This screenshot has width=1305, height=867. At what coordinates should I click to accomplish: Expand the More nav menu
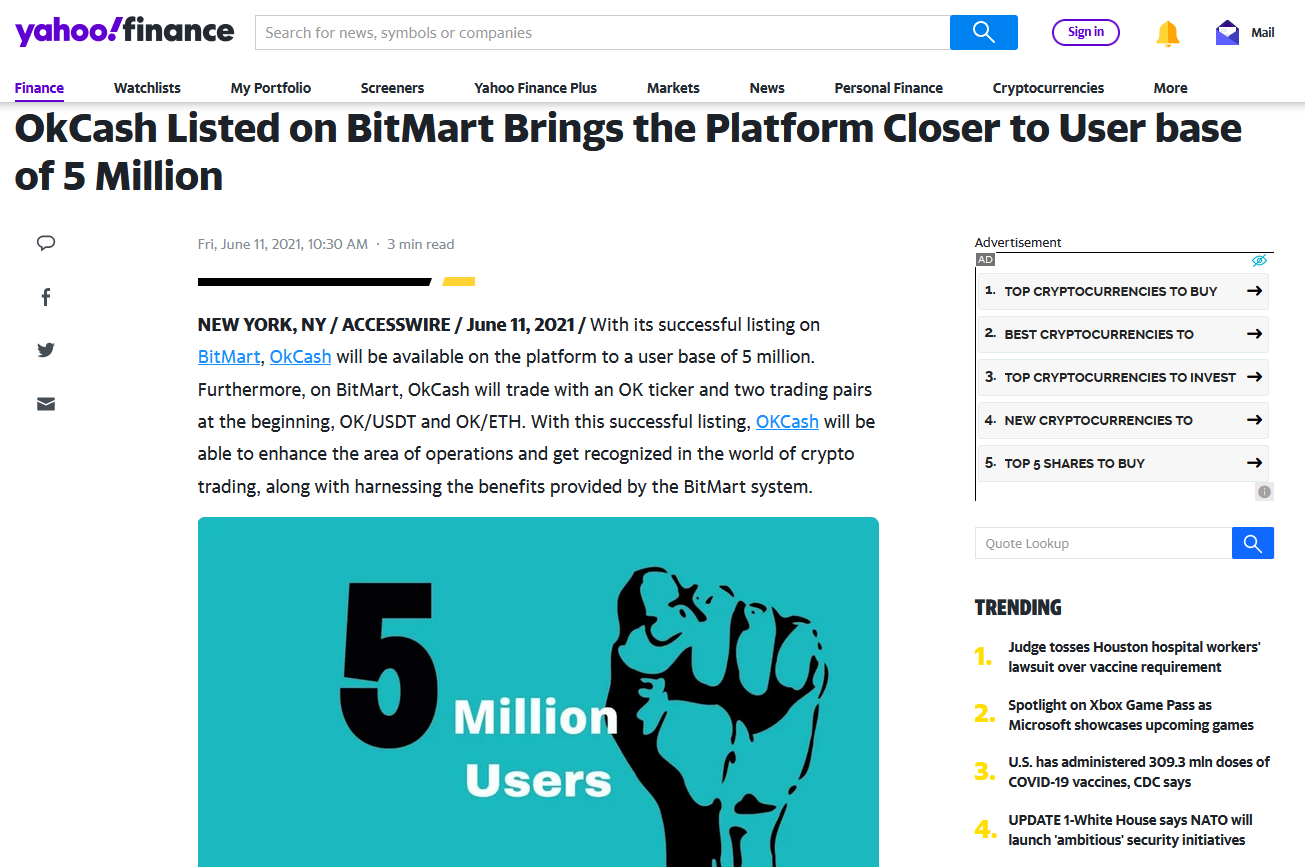coord(1170,88)
